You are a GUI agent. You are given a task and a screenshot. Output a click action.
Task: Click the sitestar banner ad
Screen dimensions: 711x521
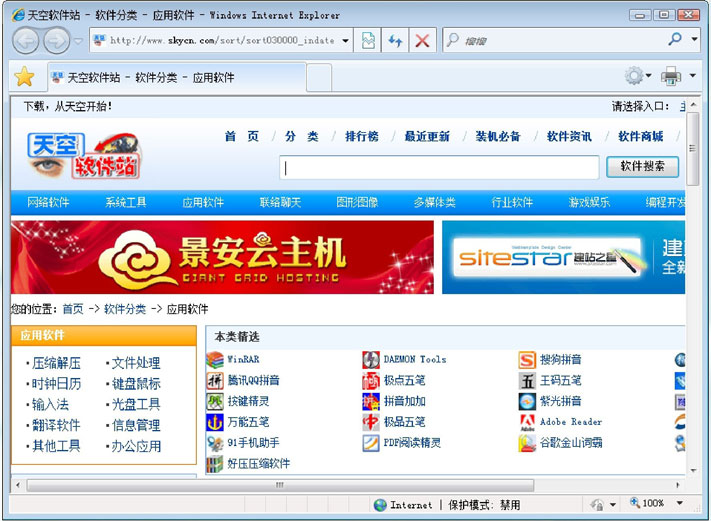click(x=563, y=257)
